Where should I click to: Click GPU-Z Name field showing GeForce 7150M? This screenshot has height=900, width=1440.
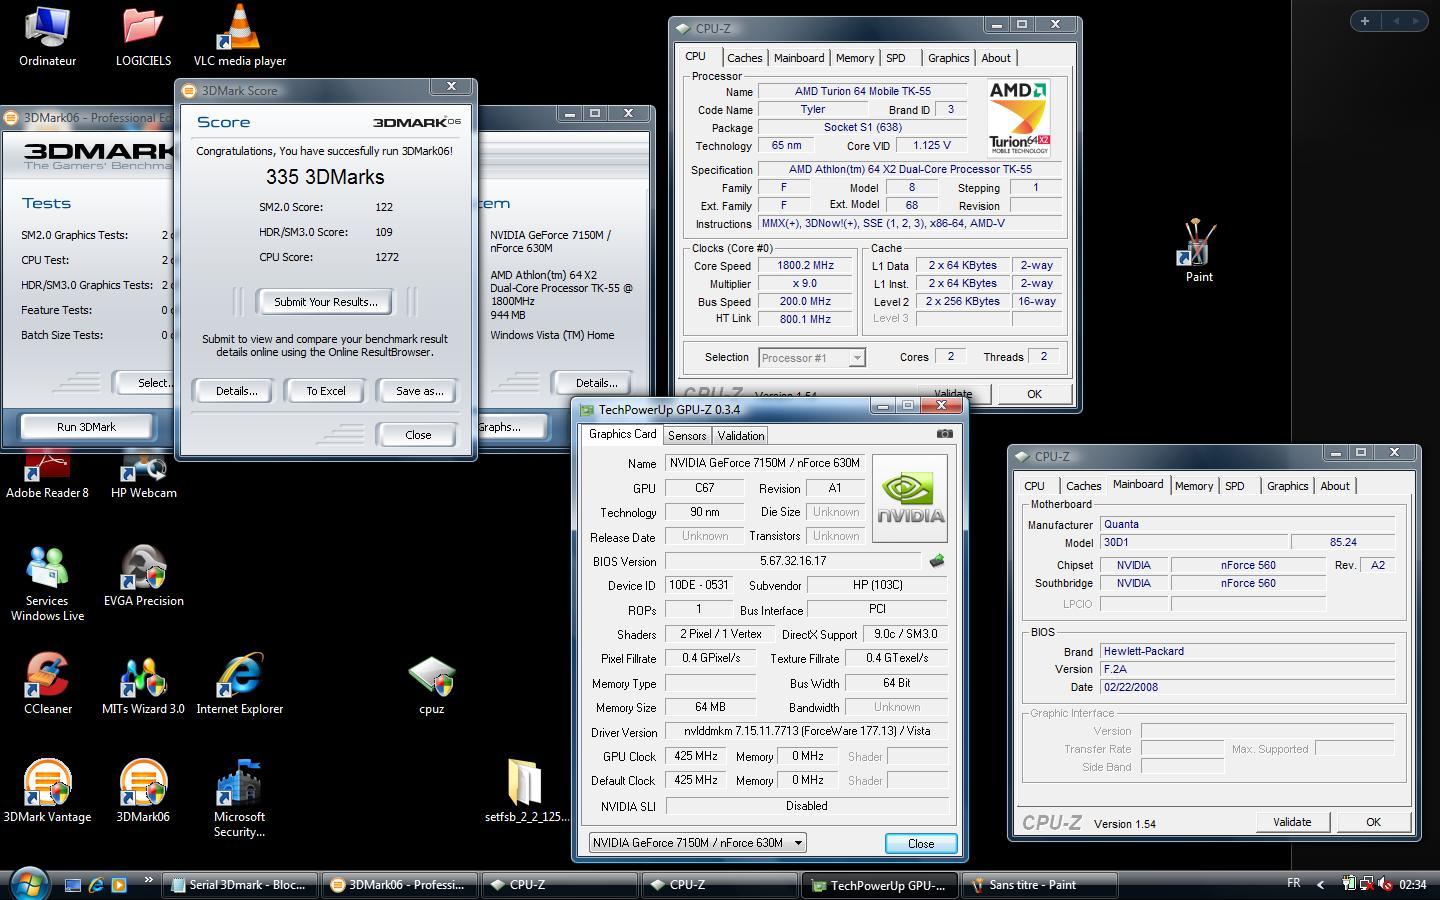[765, 463]
